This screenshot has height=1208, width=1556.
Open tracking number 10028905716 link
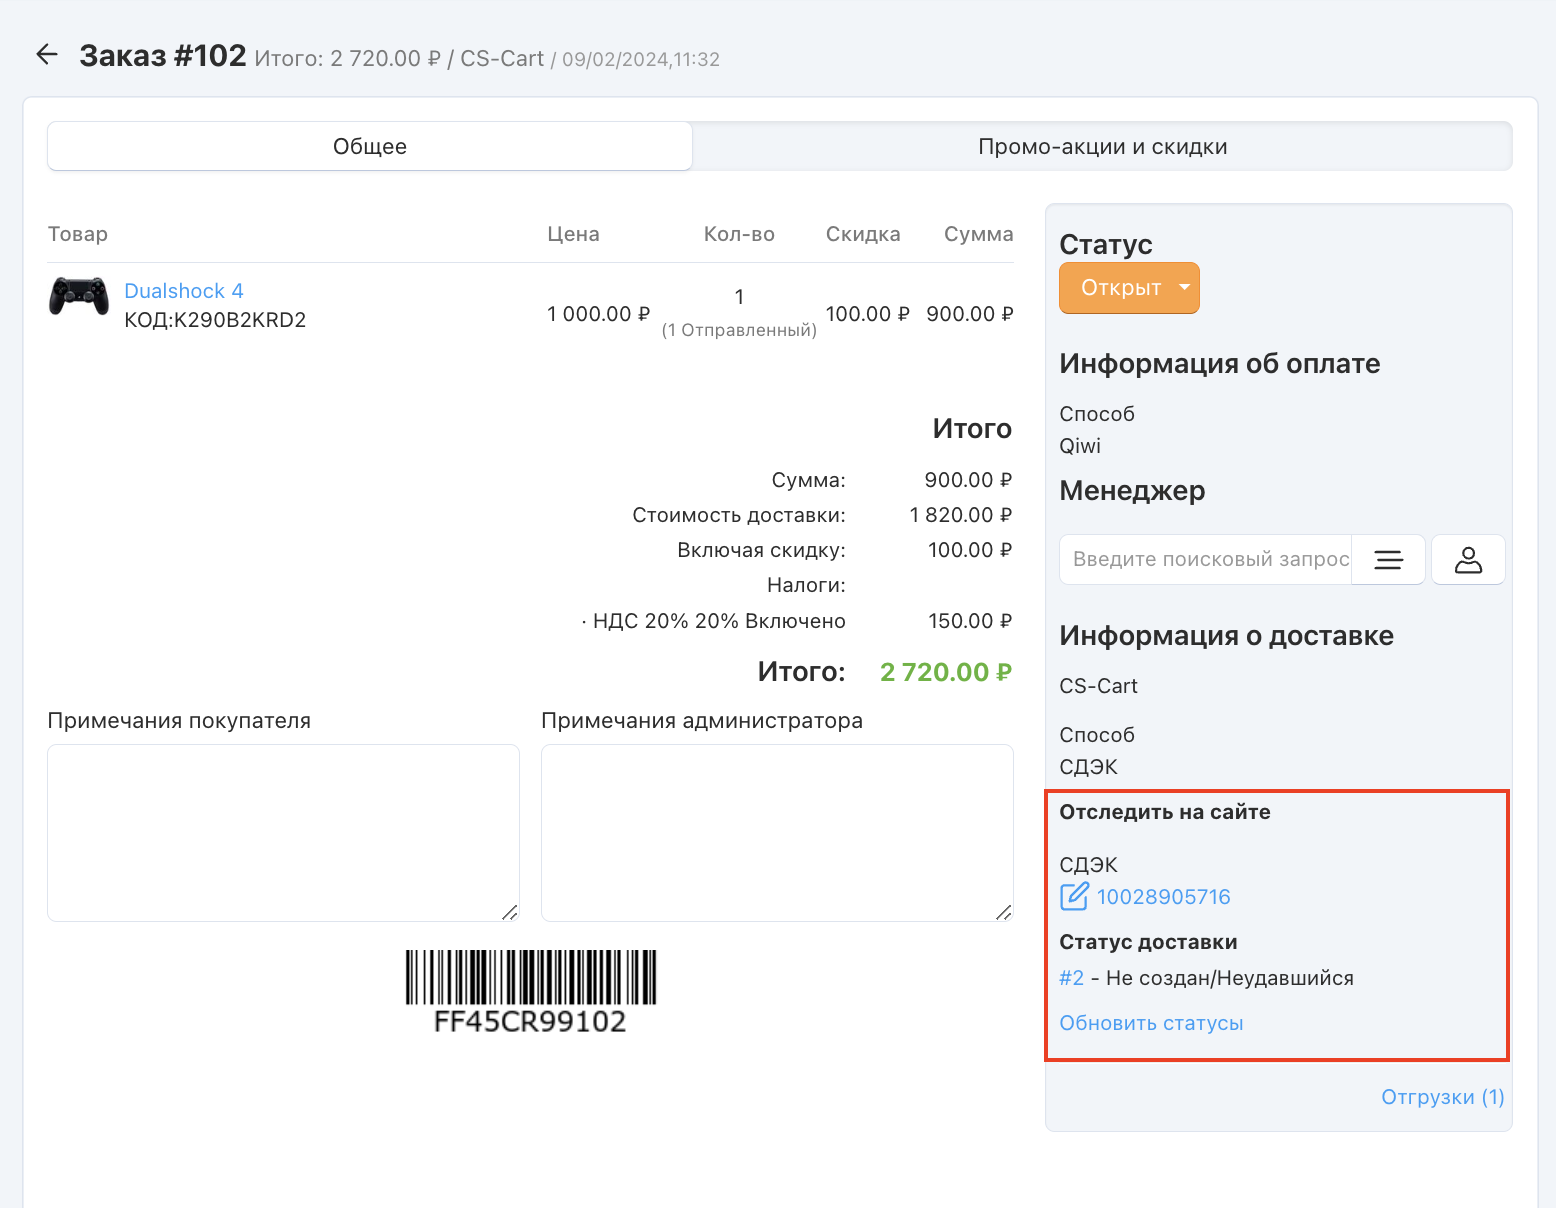[x=1163, y=897]
